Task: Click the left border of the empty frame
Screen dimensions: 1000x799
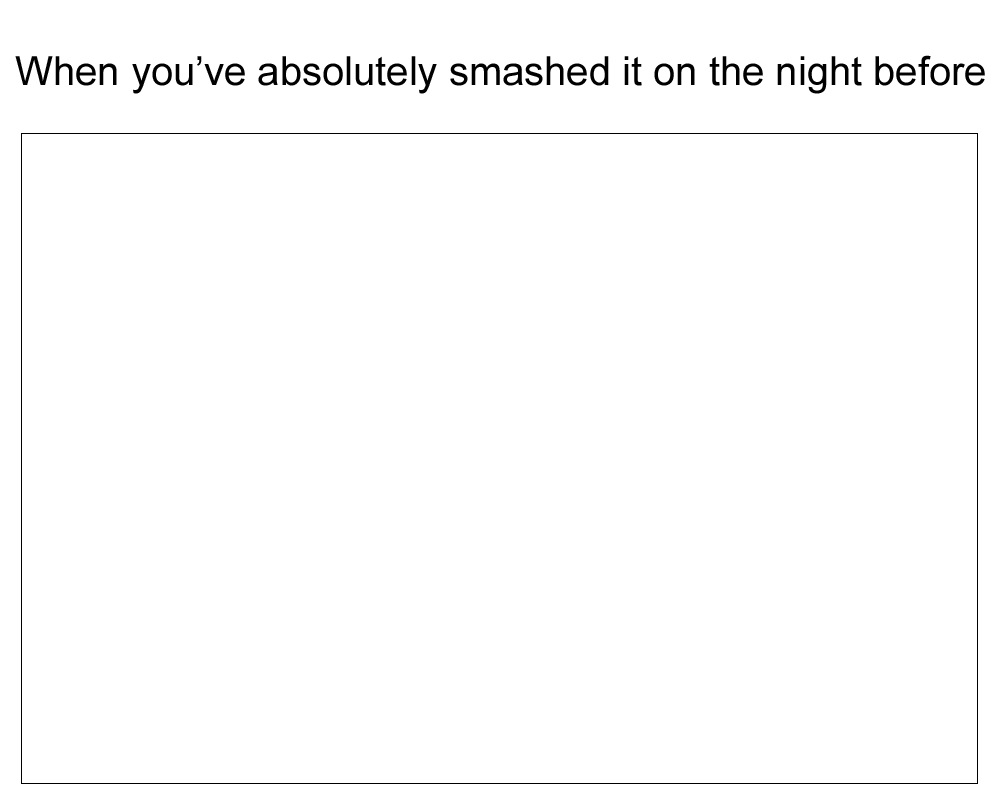Action: coord(22,458)
